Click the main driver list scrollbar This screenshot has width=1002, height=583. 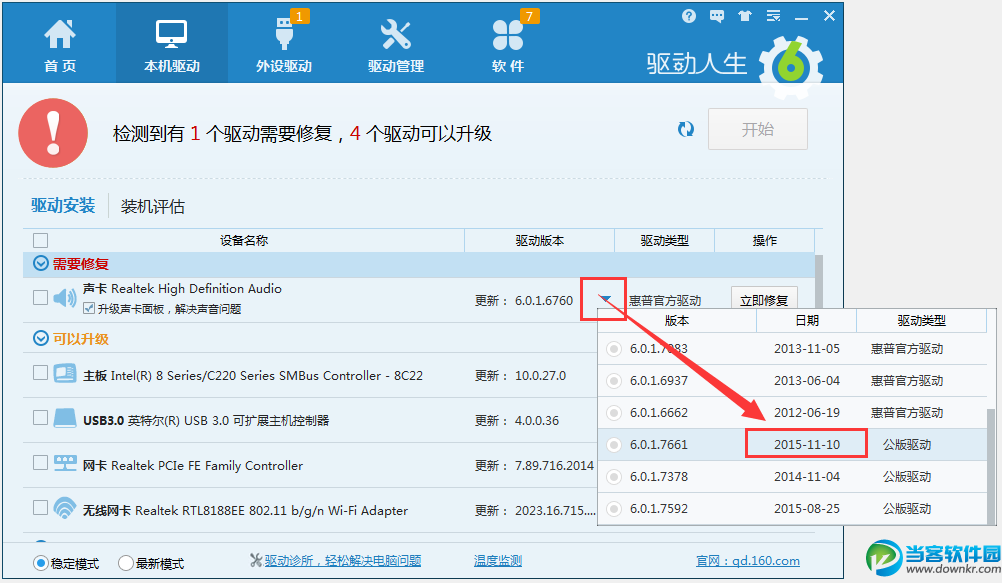tap(819, 281)
